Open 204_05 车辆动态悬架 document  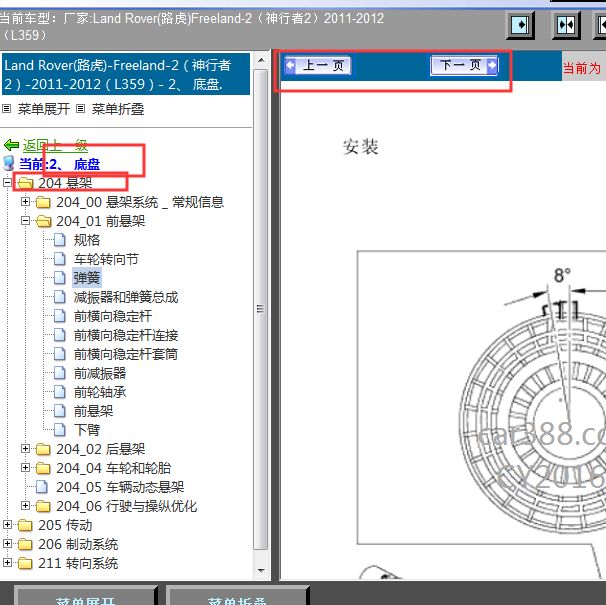(120, 487)
